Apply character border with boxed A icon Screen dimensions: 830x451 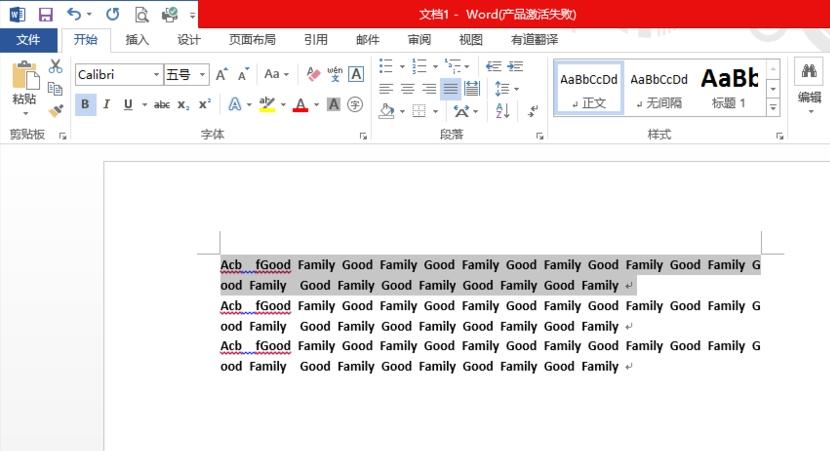356,74
